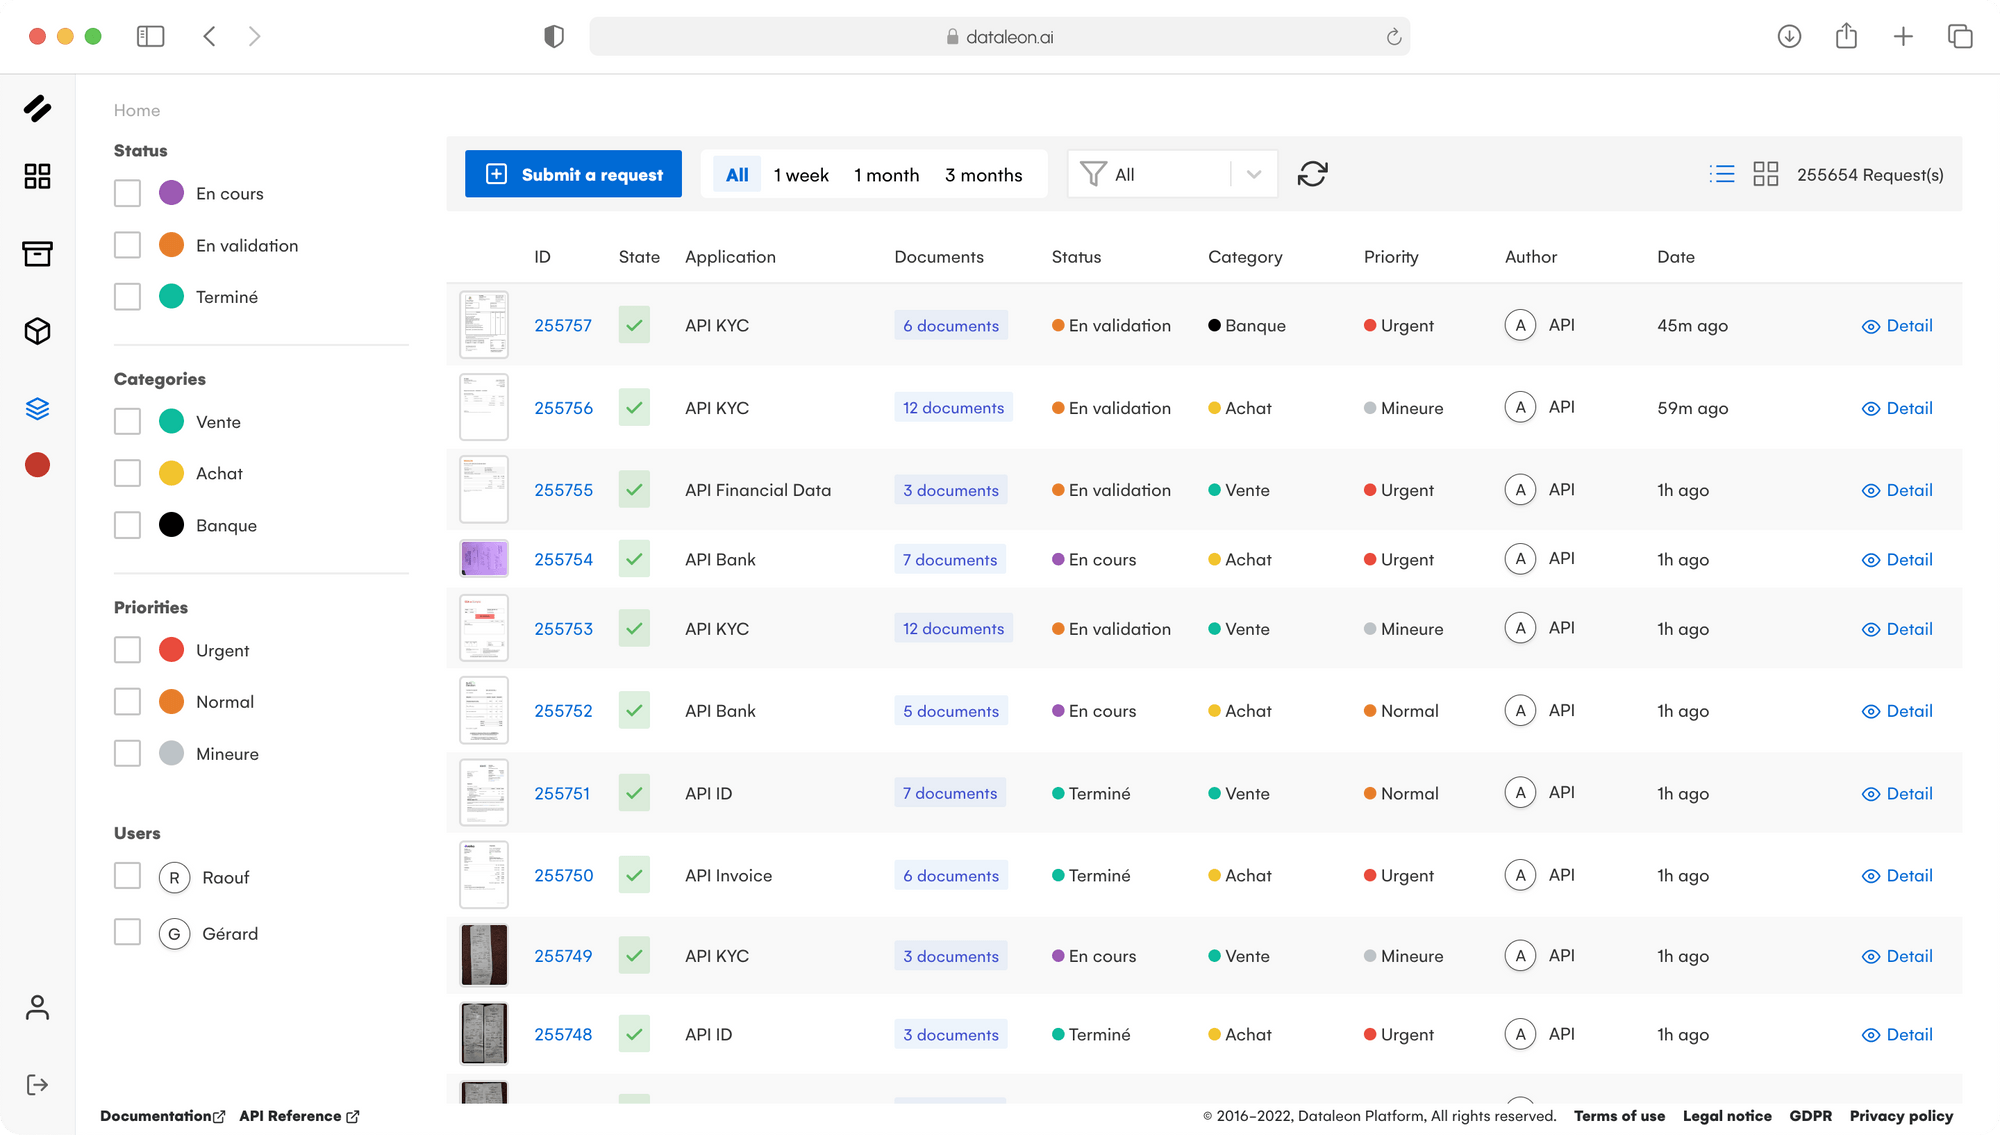Open the user profile sidebar icon
Image resolution: width=2000 pixels, height=1135 pixels.
tap(37, 1007)
